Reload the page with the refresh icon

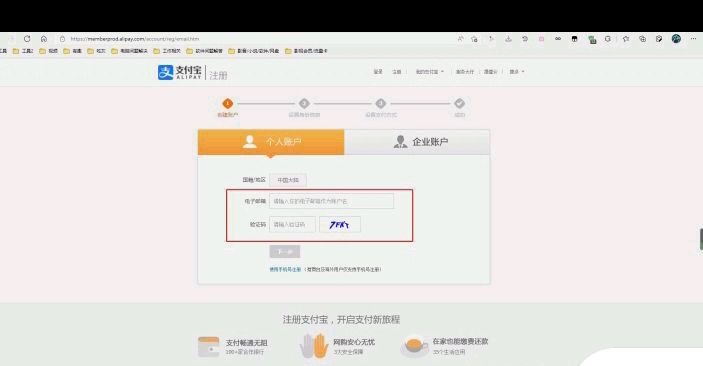(27, 39)
